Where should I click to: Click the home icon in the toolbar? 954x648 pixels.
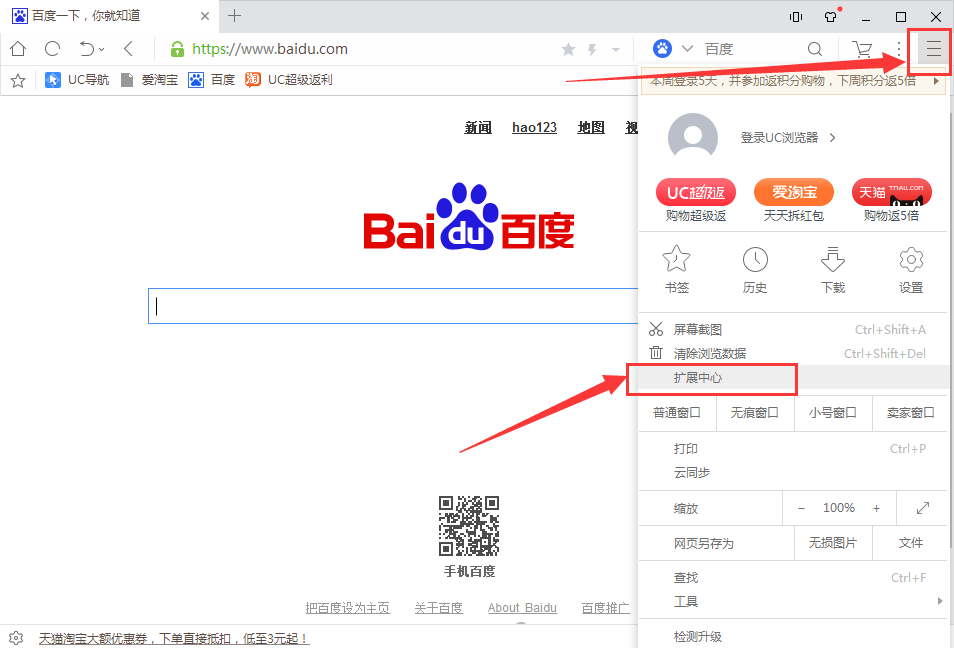(17, 48)
